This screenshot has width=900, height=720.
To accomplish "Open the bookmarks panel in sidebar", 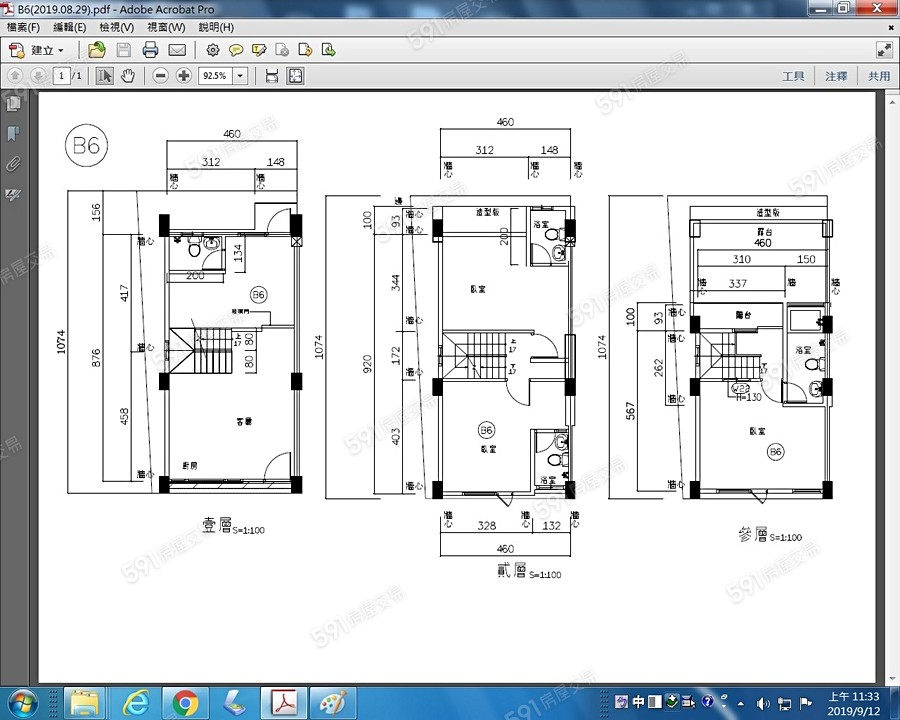I will point(14,133).
